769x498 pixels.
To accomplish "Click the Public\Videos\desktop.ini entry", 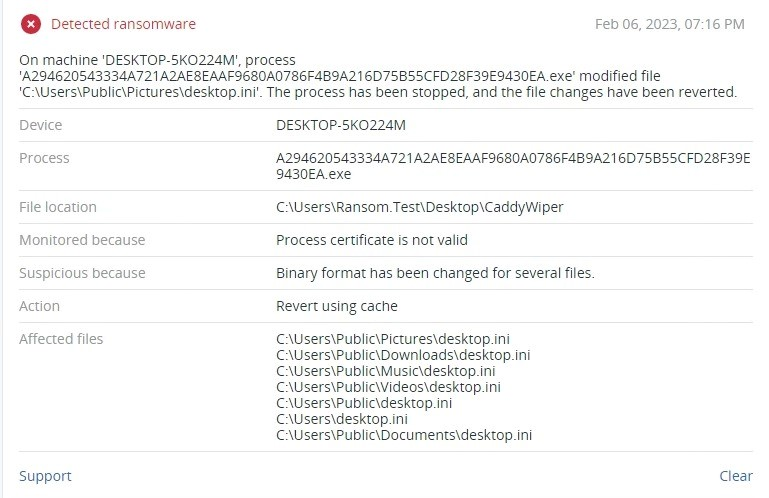I will click(388, 387).
